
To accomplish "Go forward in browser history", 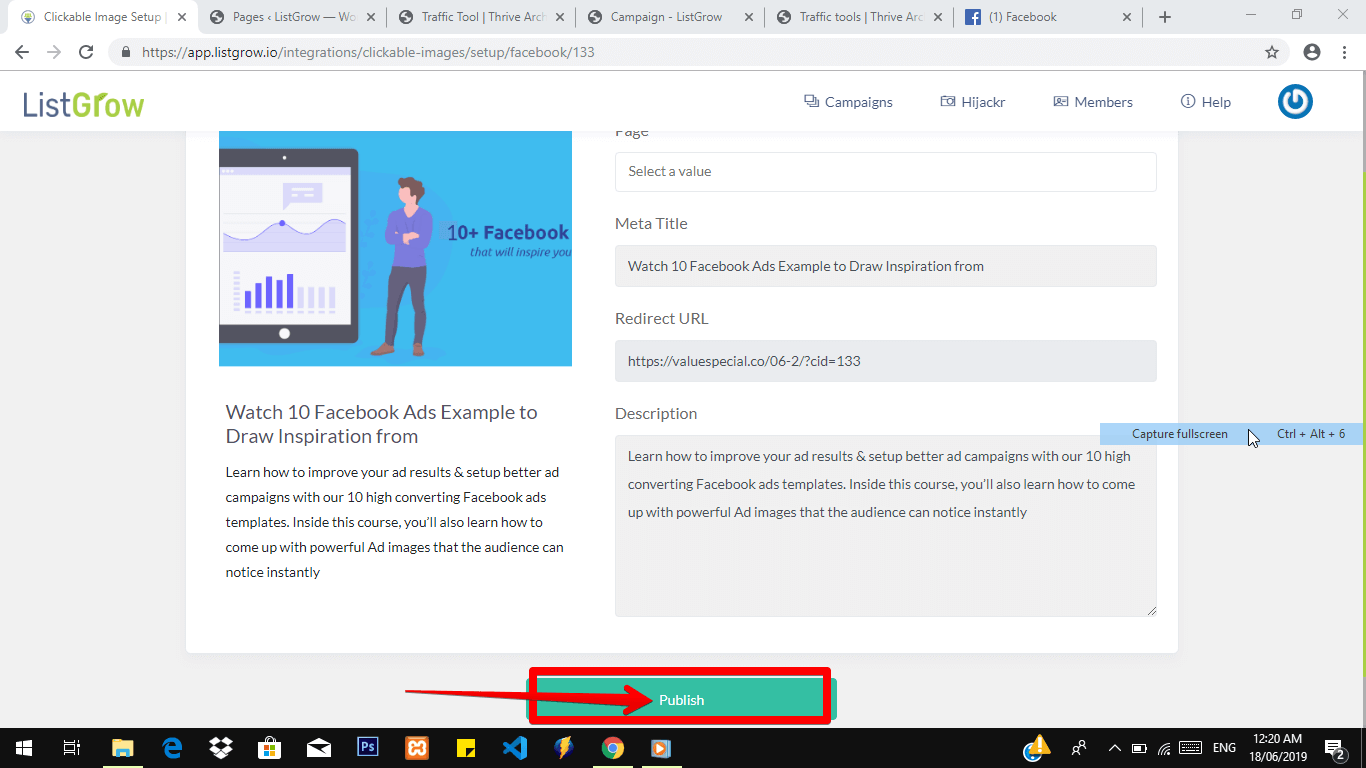I will point(54,52).
